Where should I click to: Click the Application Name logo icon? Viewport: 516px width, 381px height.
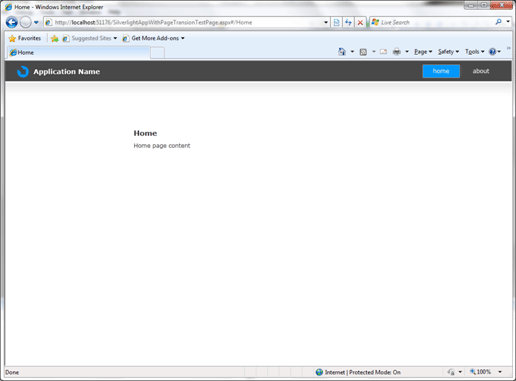pos(23,71)
